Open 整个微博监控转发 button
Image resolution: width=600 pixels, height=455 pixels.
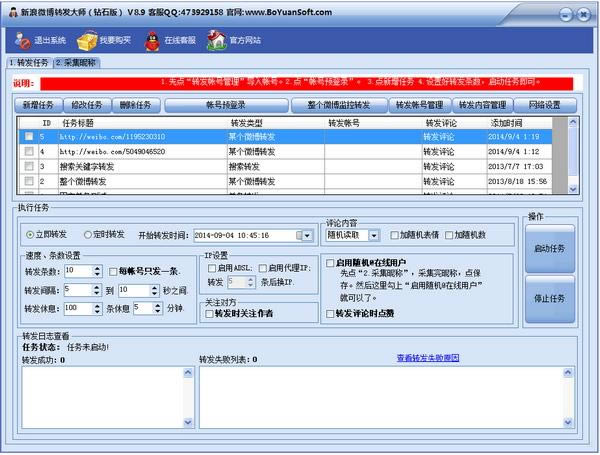tap(339, 105)
